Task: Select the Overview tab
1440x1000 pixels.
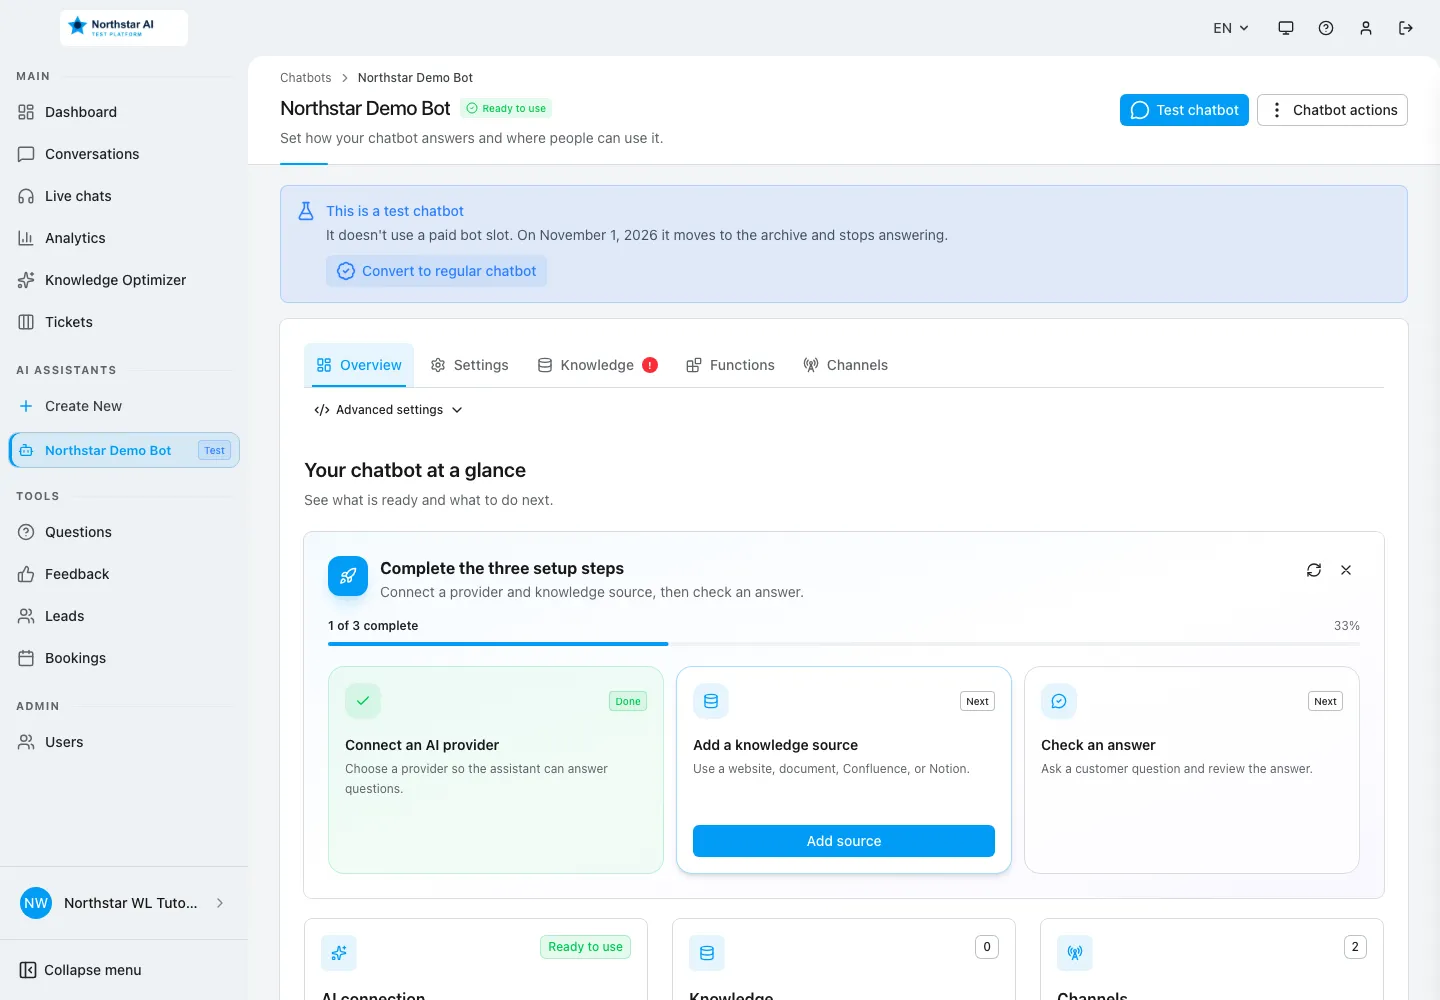Action: 359,365
